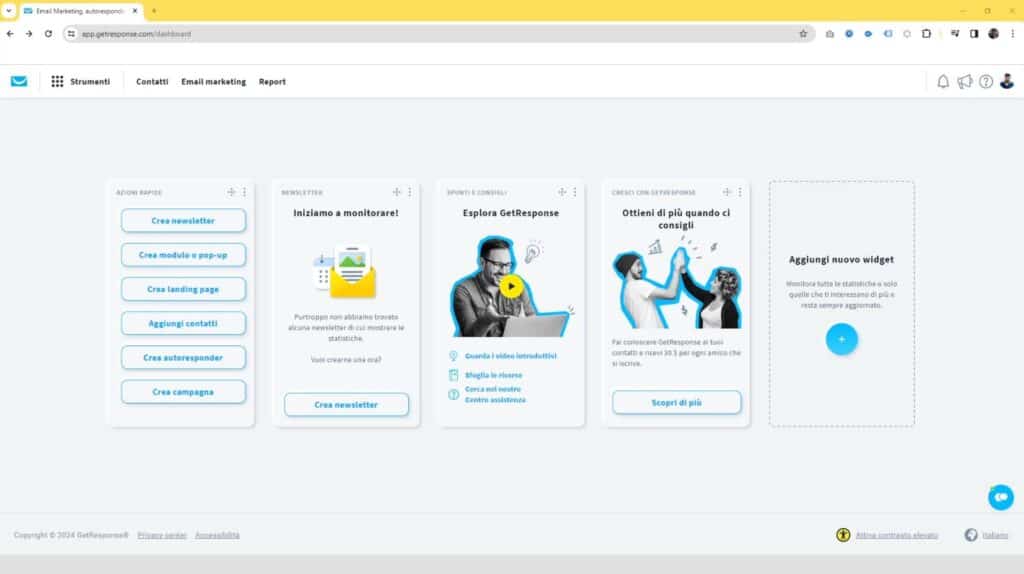This screenshot has width=1024, height=574.
Task: Click the Crea autoresponder button
Action: pos(183,357)
